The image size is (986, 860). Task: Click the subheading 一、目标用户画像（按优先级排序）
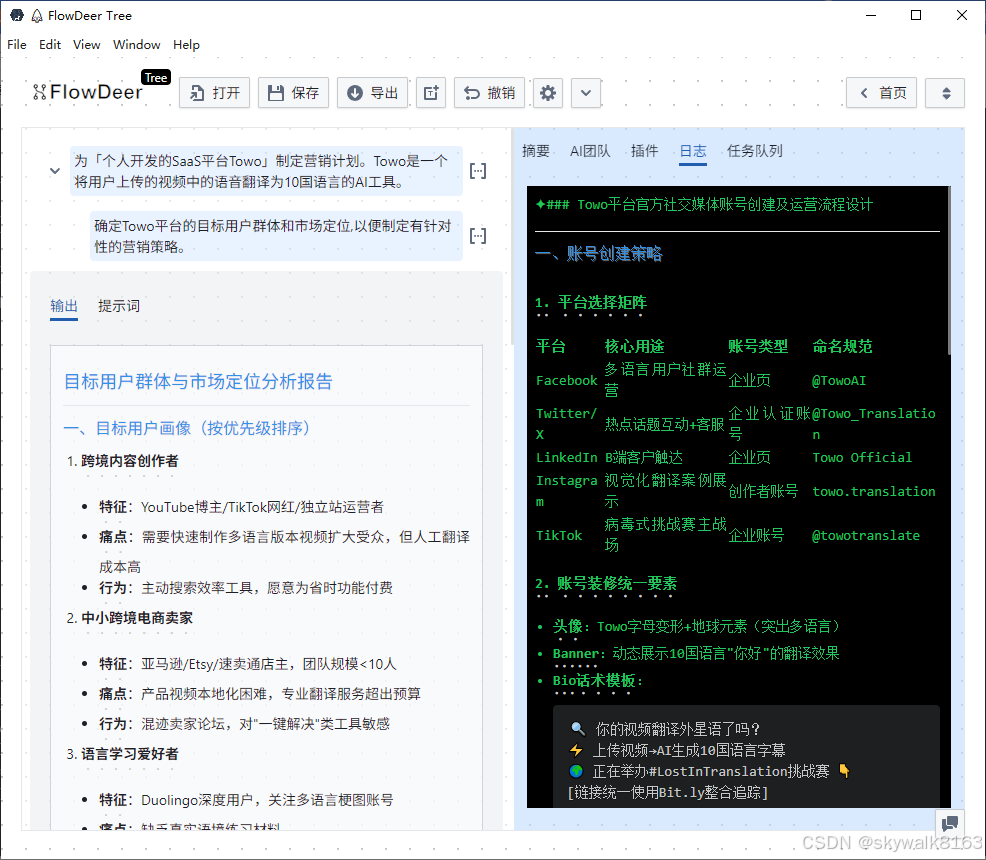point(187,428)
